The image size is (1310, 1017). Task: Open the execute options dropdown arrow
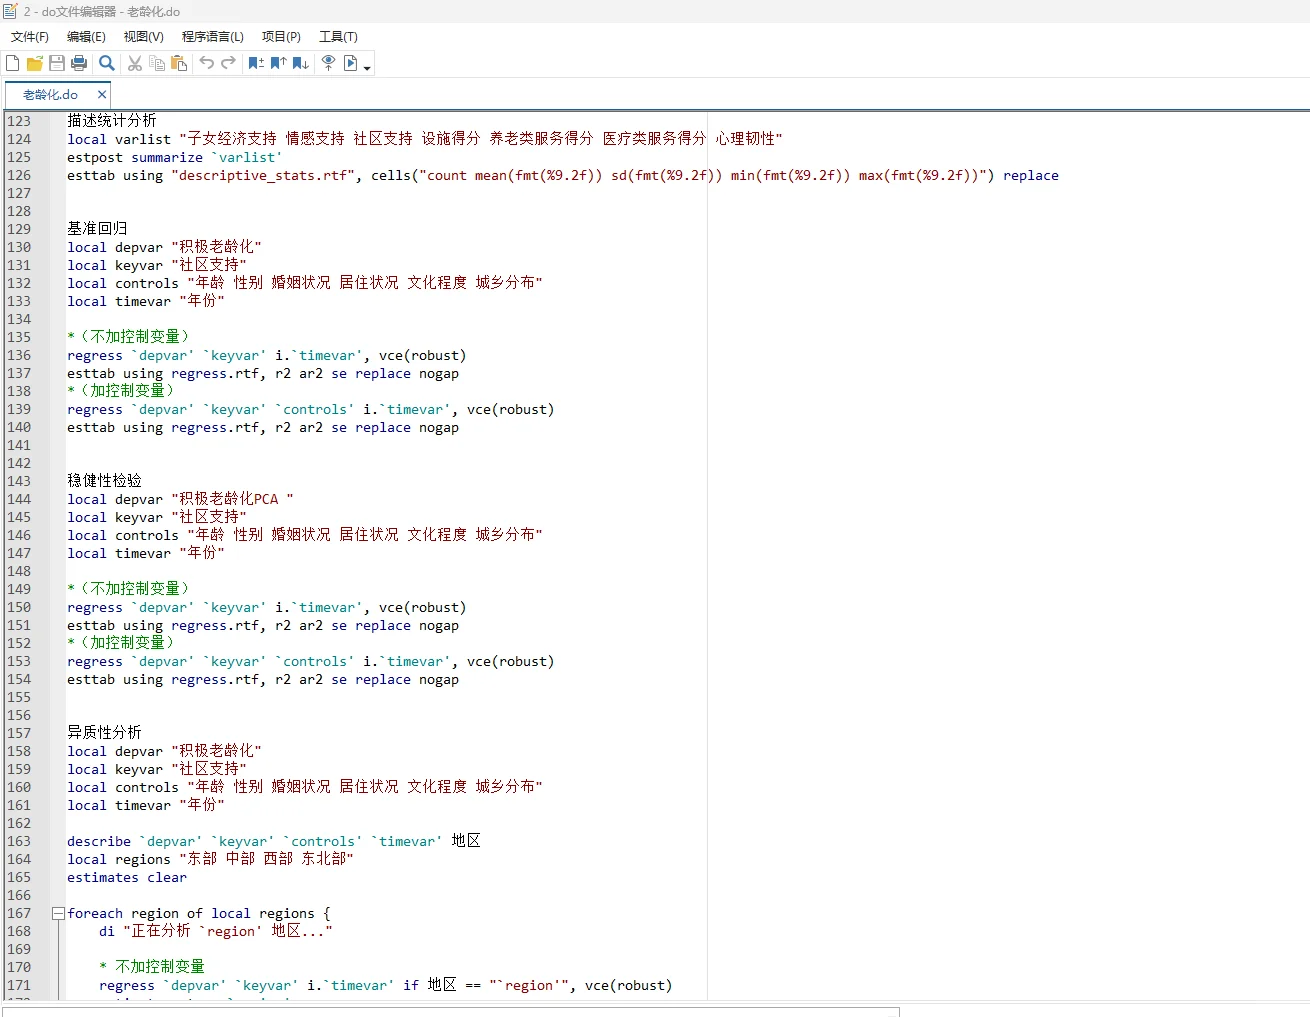367,68
